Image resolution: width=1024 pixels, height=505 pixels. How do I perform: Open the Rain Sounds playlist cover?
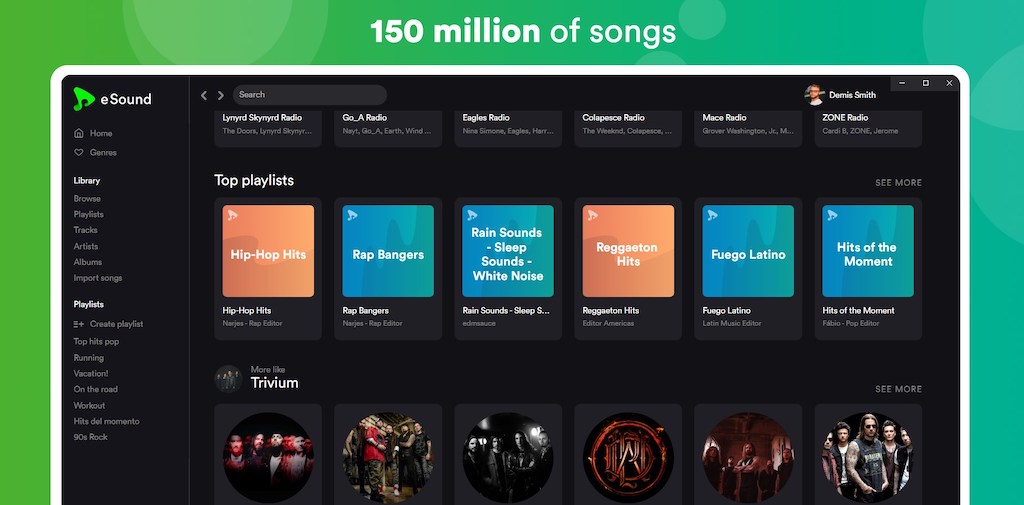[508, 252]
